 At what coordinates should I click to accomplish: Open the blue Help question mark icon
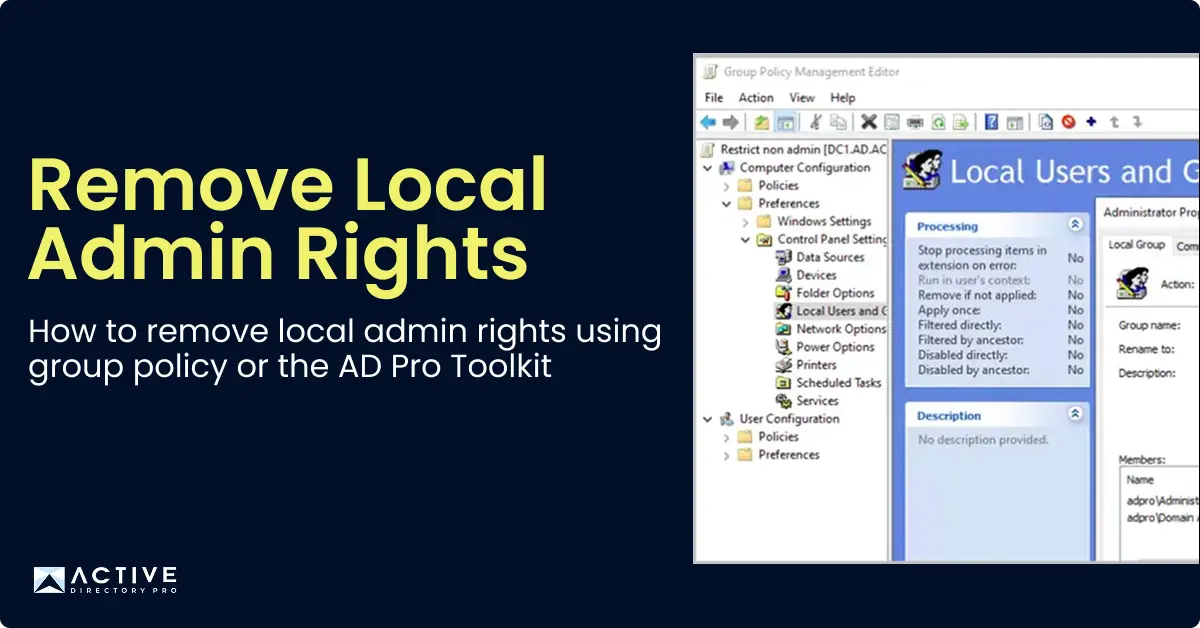pos(991,122)
